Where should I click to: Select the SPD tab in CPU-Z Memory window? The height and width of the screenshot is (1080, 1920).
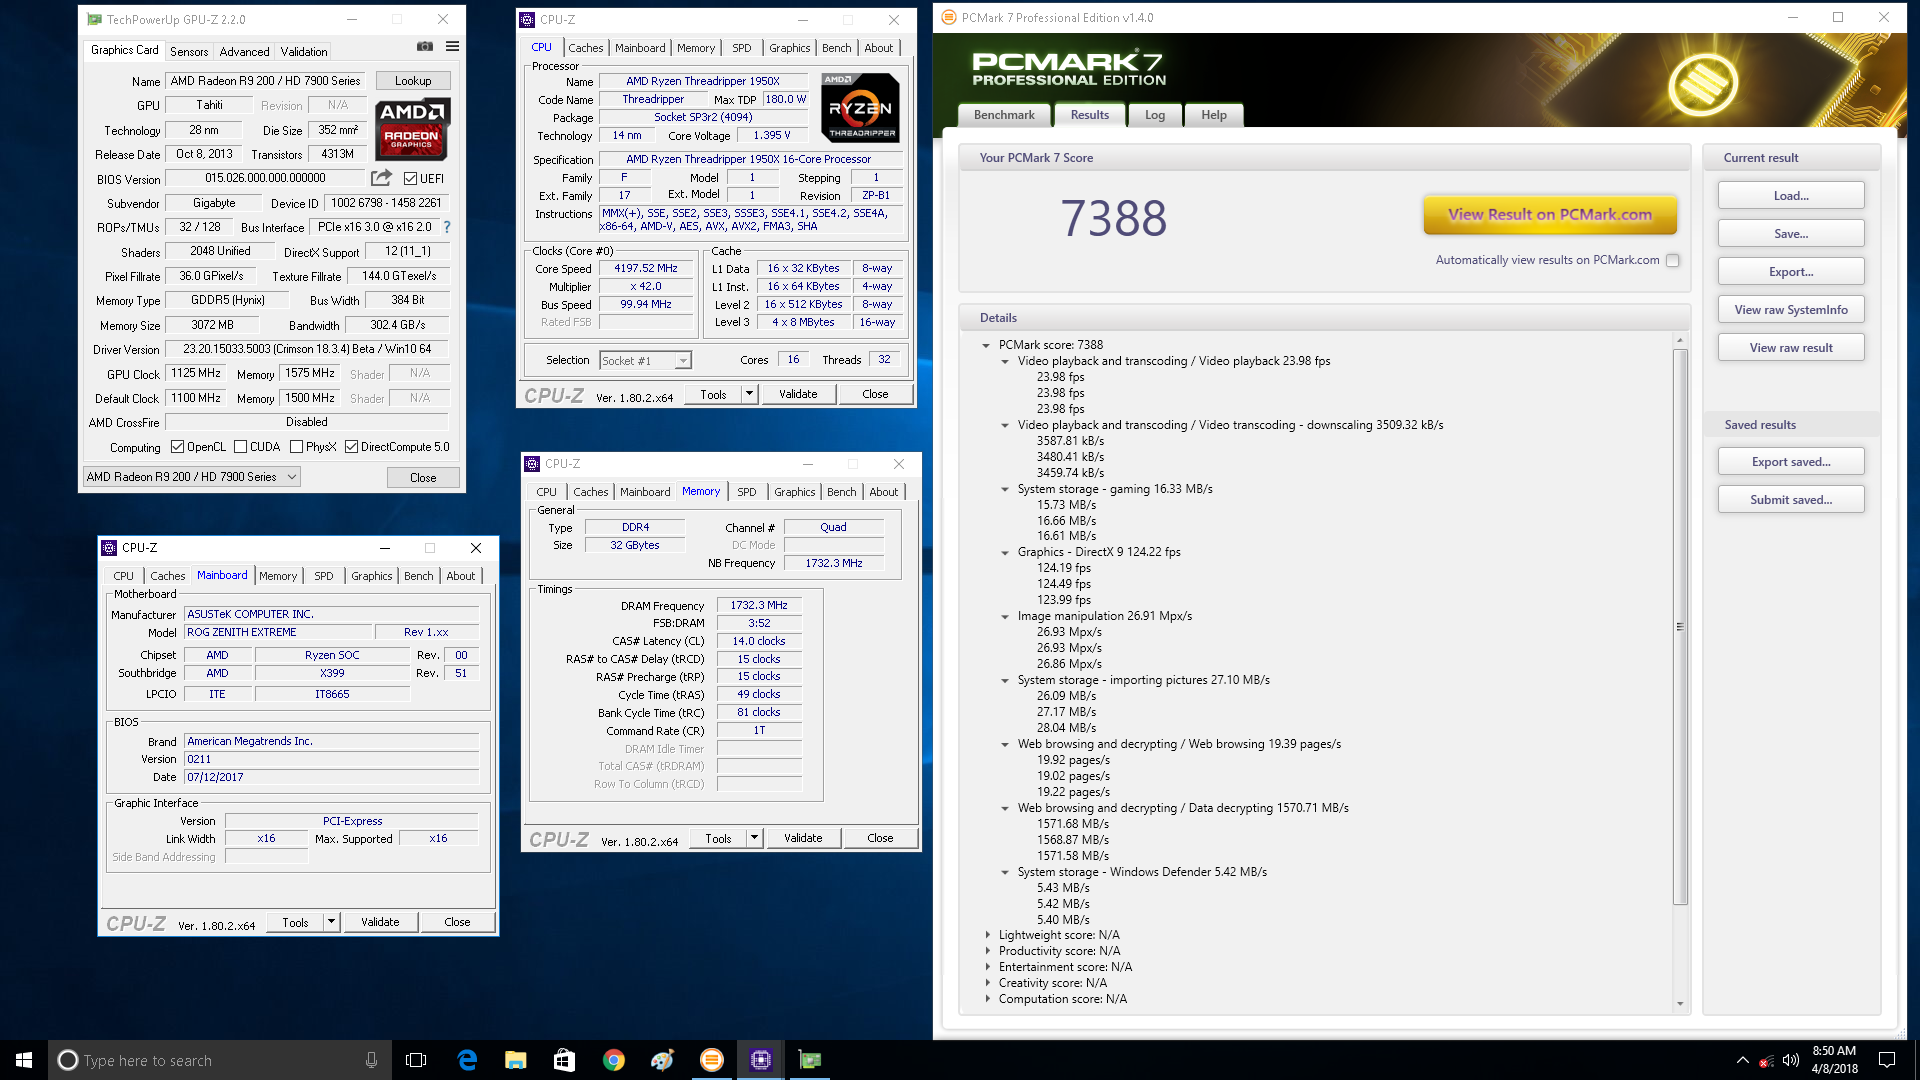pyautogui.click(x=746, y=492)
